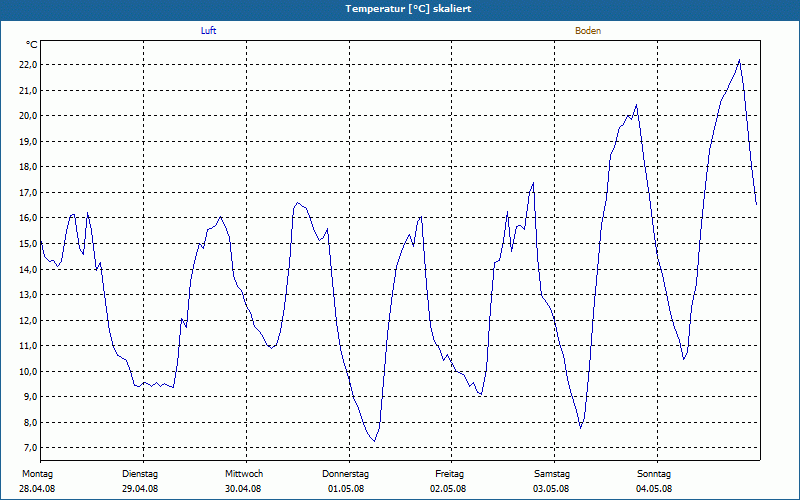Select the Boden legend label
The width and height of the screenshot is (800, 500).
[588, 31]
